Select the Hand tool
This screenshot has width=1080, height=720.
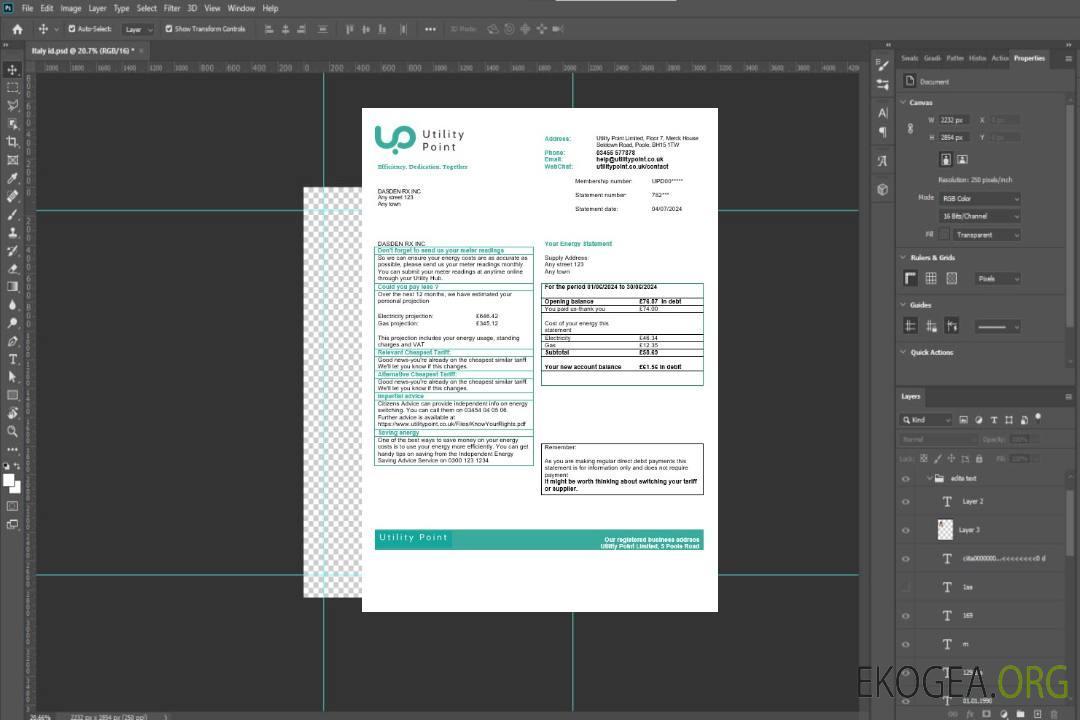click(x=12, y=413)
